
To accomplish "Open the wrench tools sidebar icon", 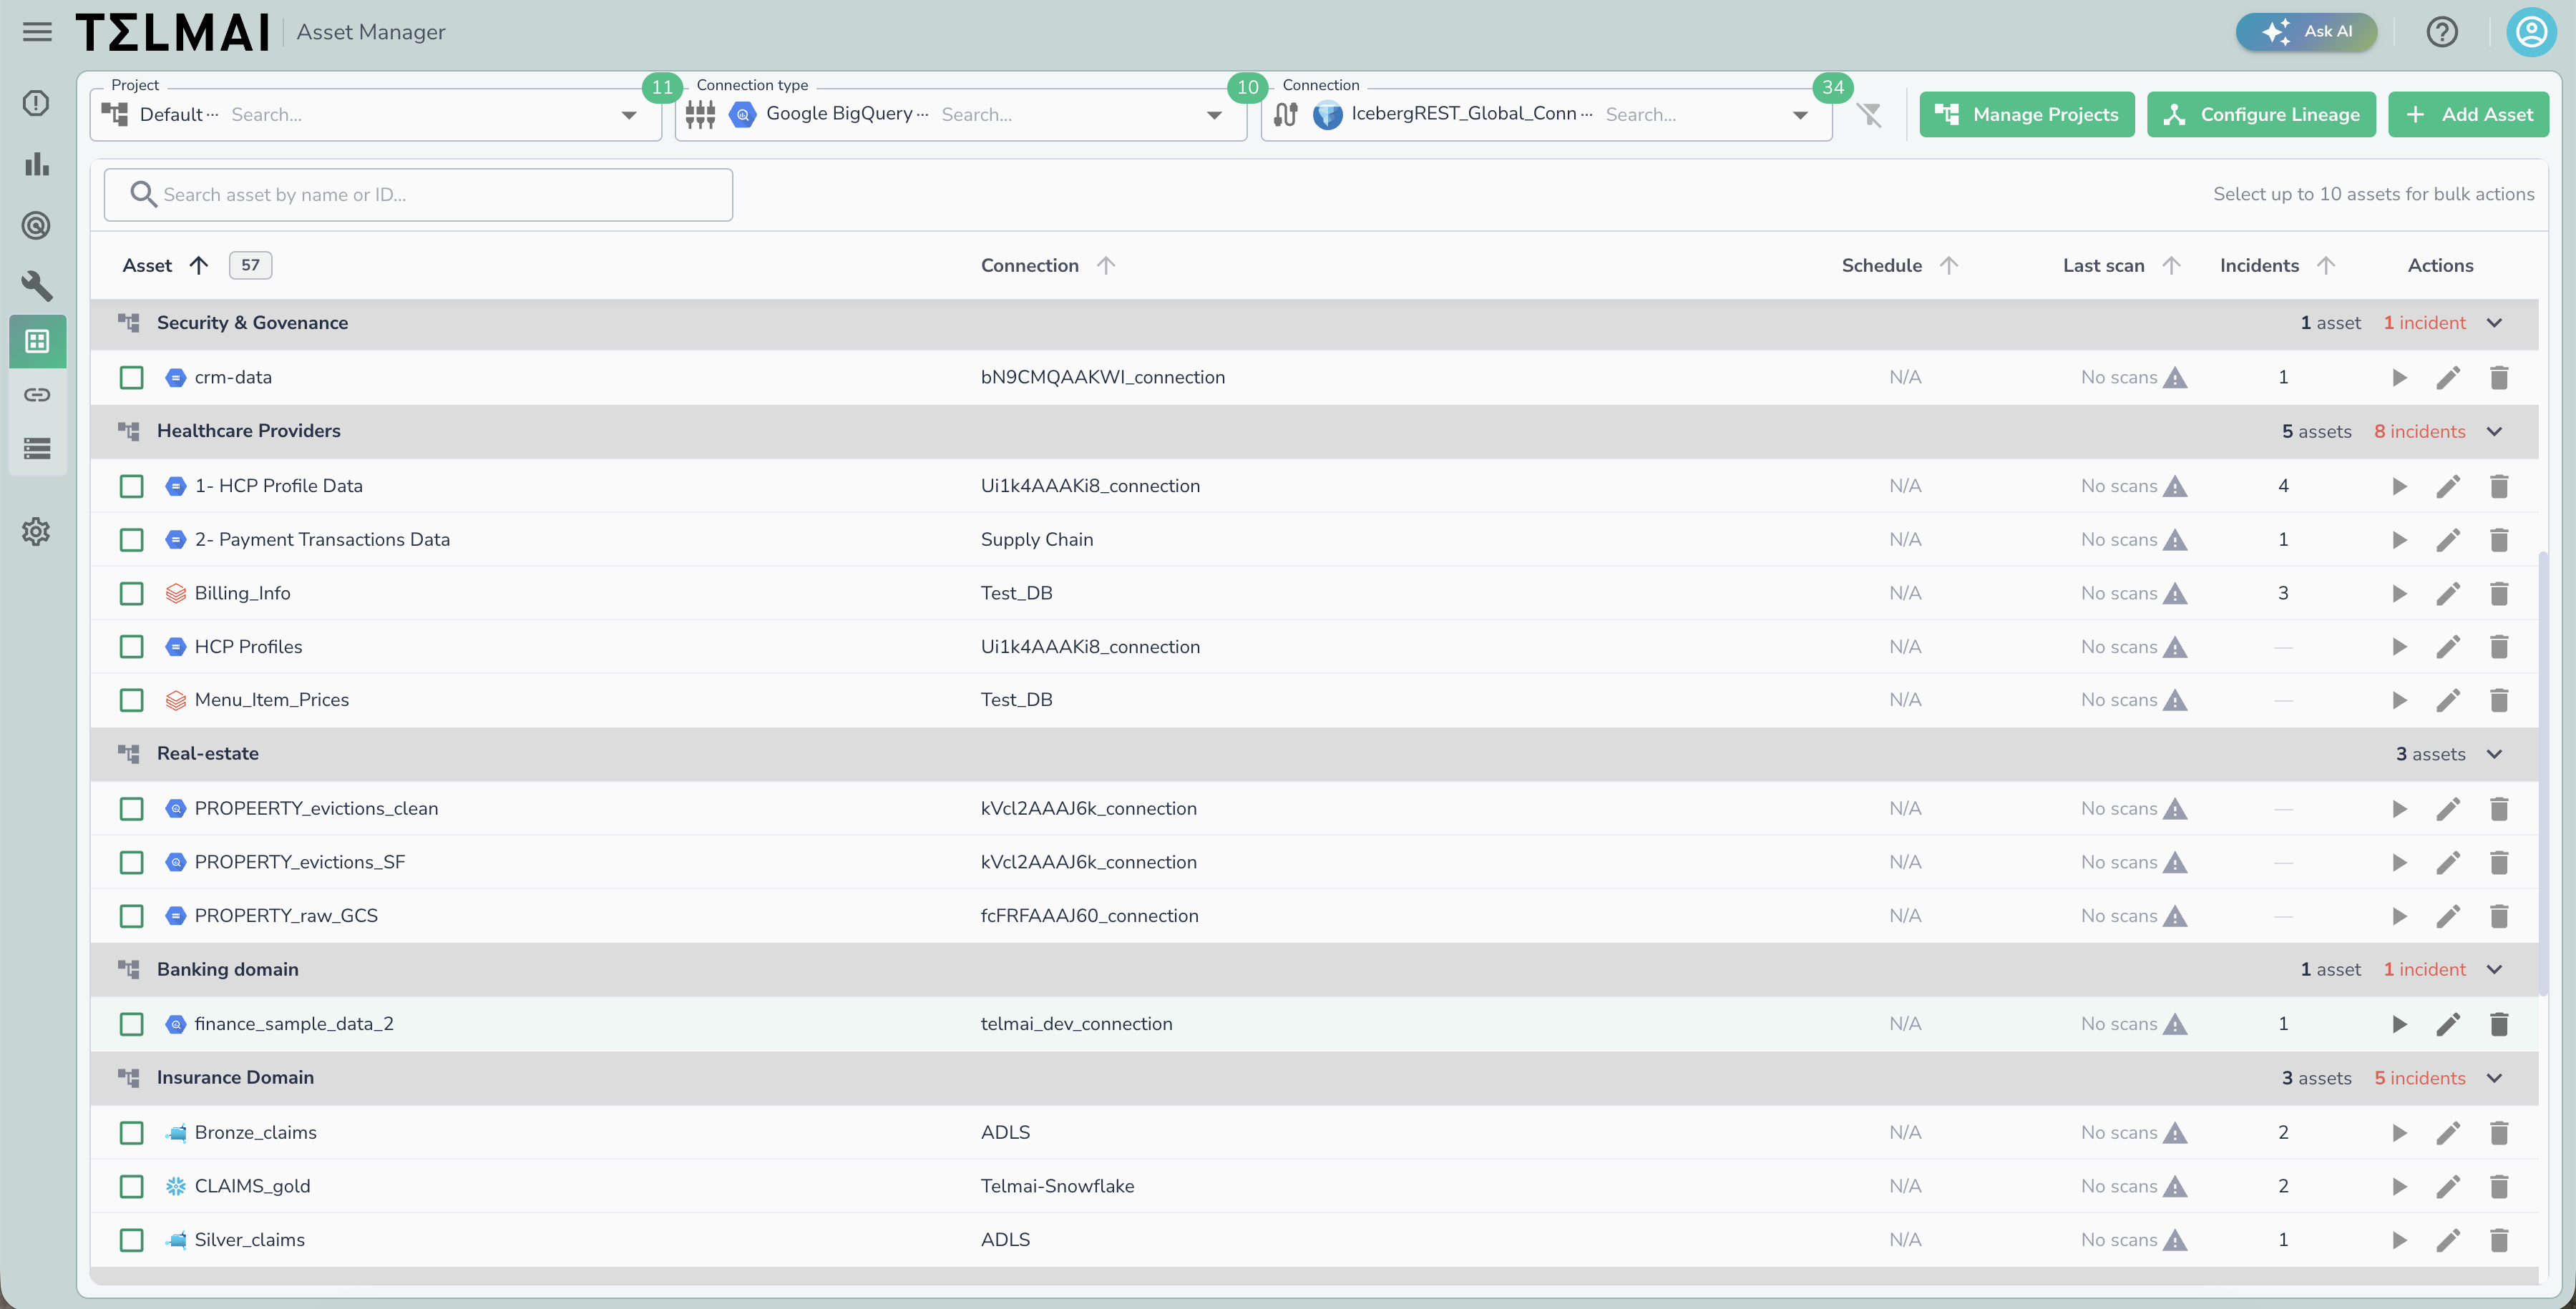I will point(36,286).
